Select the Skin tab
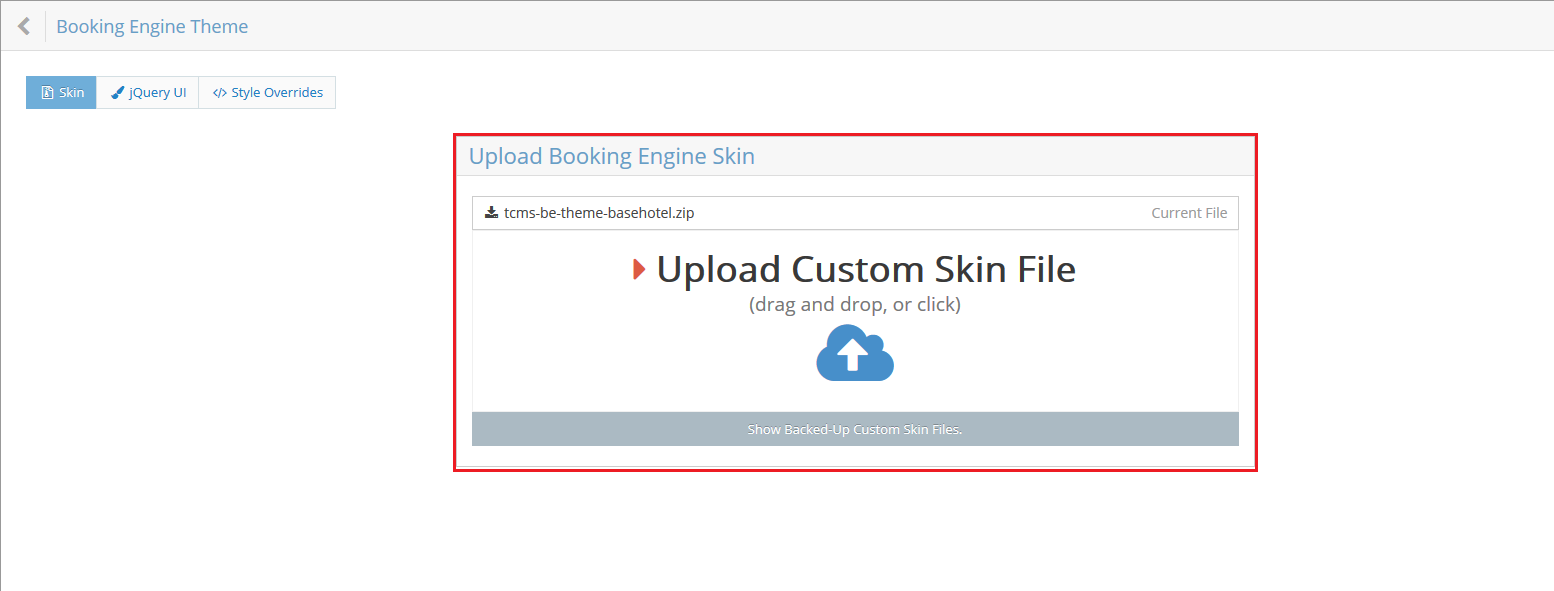Image resolution: width=1554 pixels, height=591 pixels. 61,92
